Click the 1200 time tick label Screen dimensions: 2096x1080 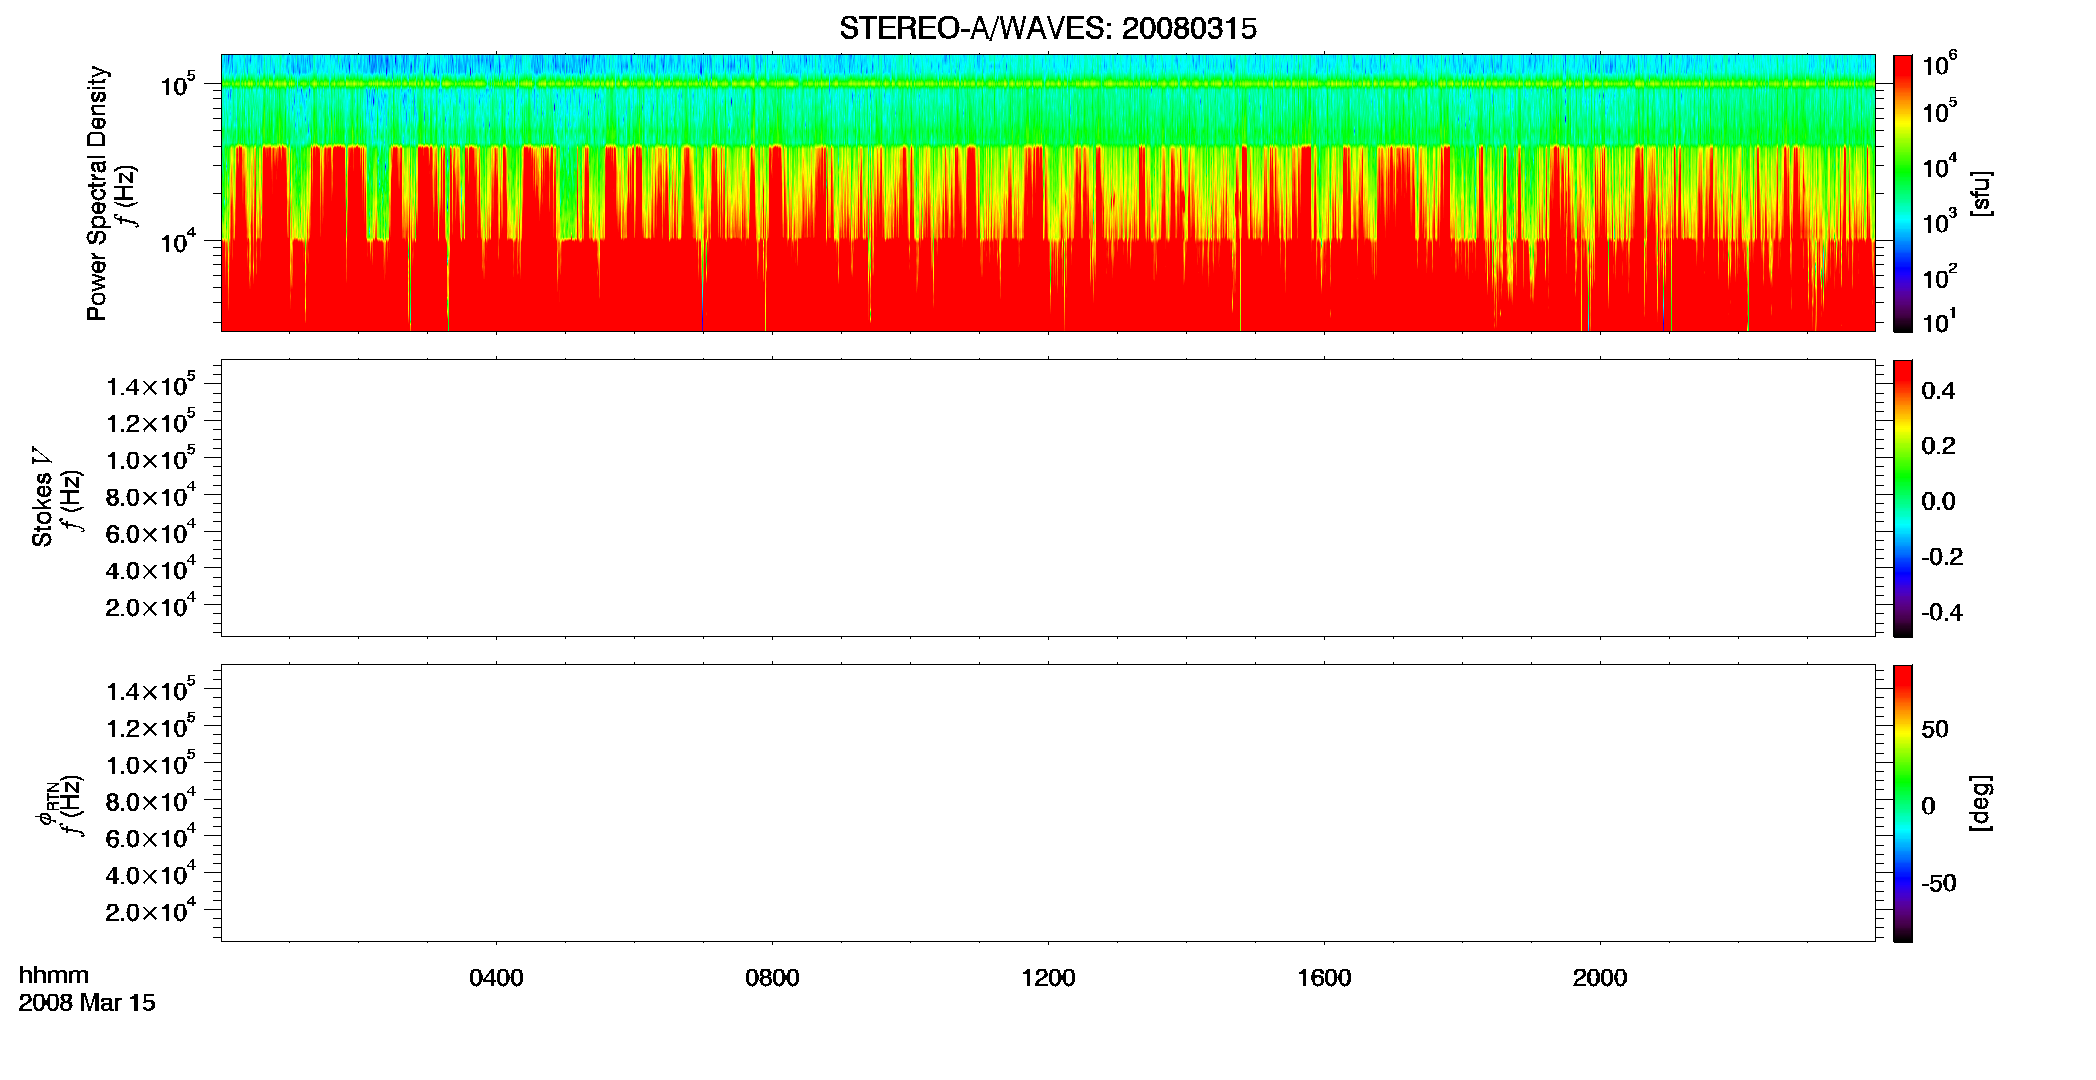pyautogui.click(x=1048, y=978)
